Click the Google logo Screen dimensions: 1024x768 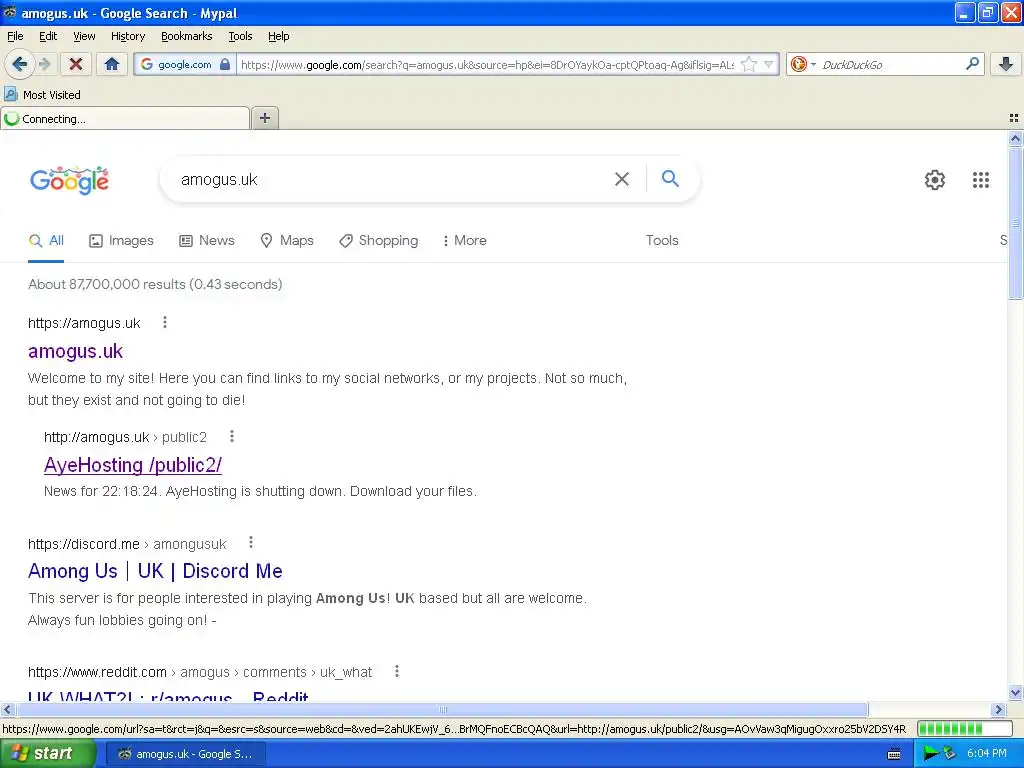[70, 180]
